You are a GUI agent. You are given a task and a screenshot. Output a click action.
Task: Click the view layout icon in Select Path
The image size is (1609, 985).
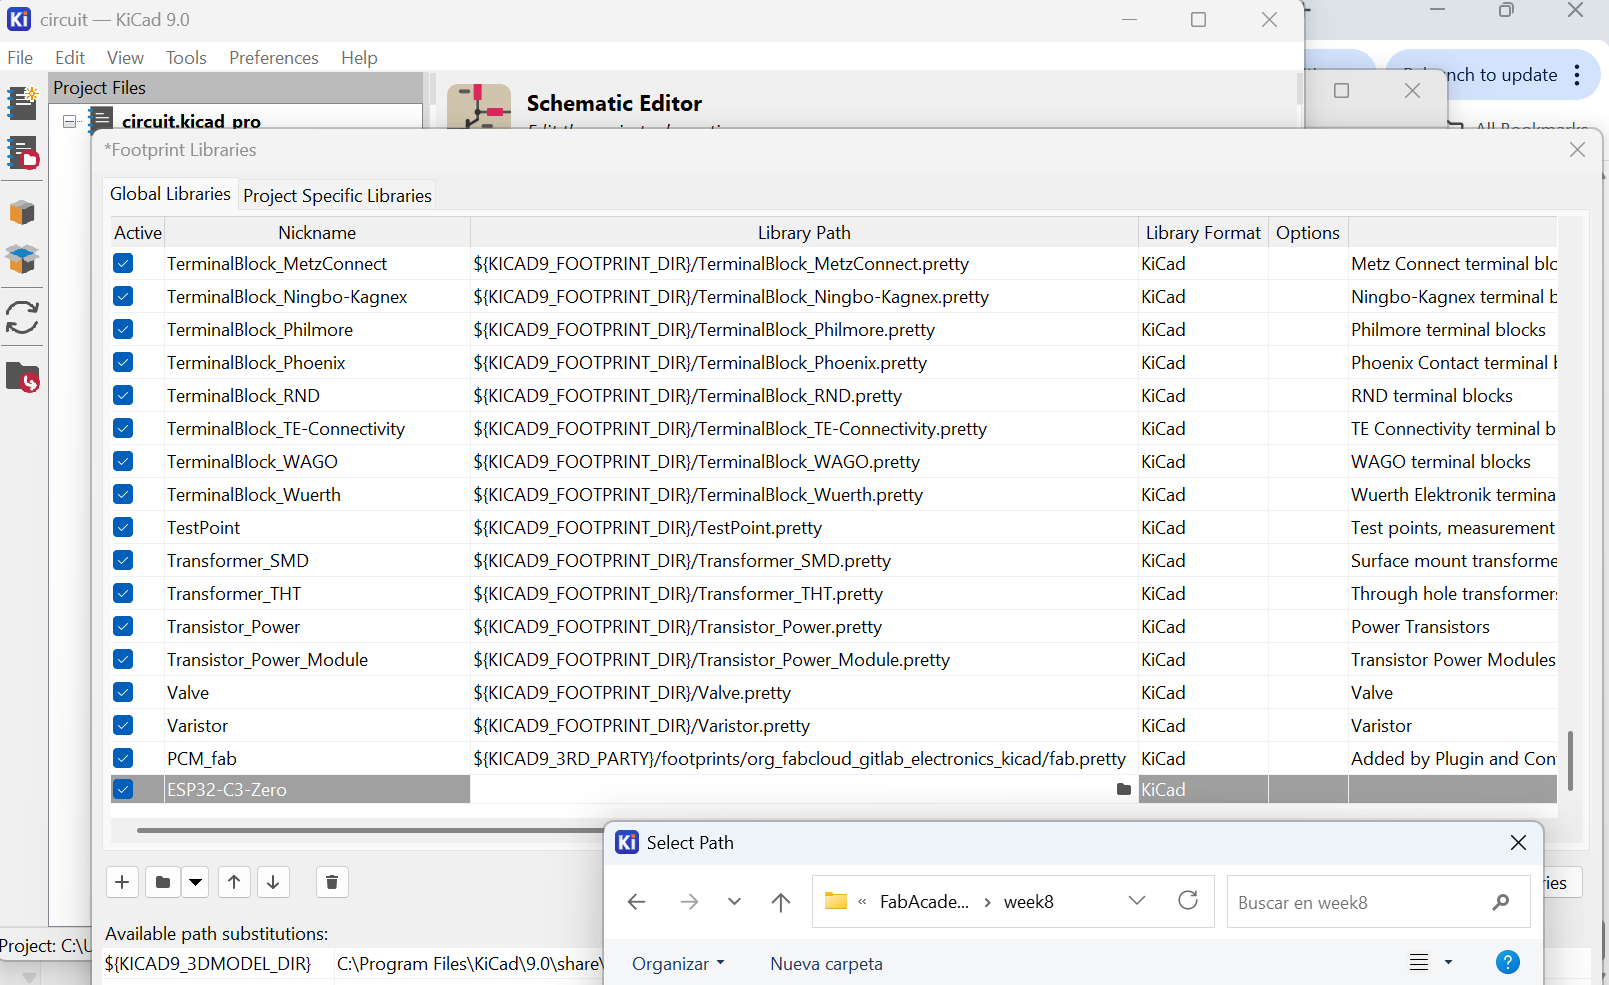[1419, 963]
